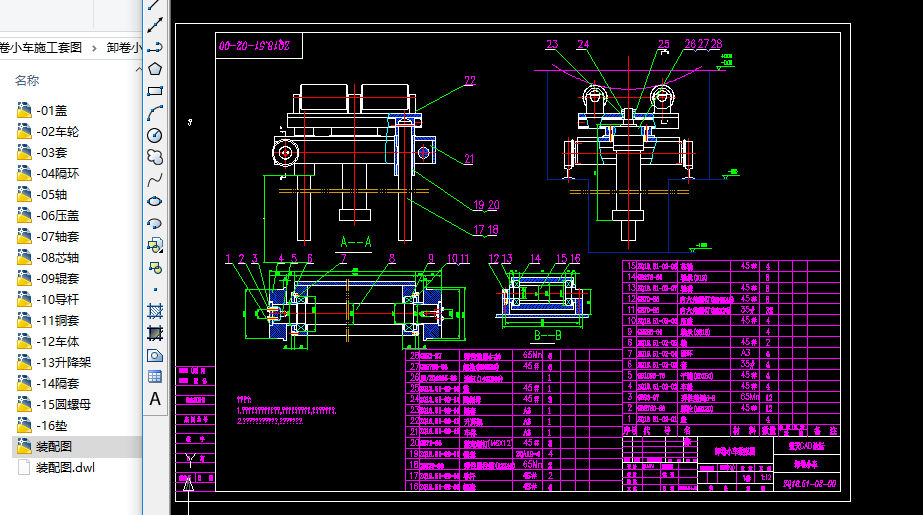
Task: Select the Rectangle drawing tool
Action: coord(155,91)
